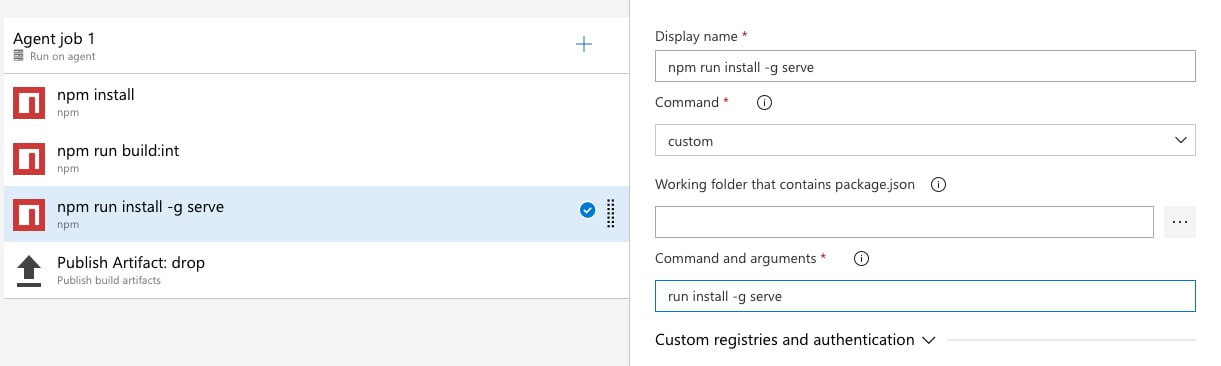The height and width of the screenshot is (366, 1221).
Task: Select the npm run build:int task
Action: tap(316, 158)
